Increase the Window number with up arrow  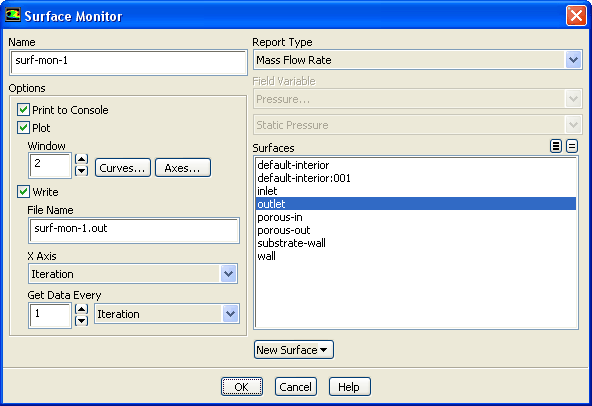point(82,159)
